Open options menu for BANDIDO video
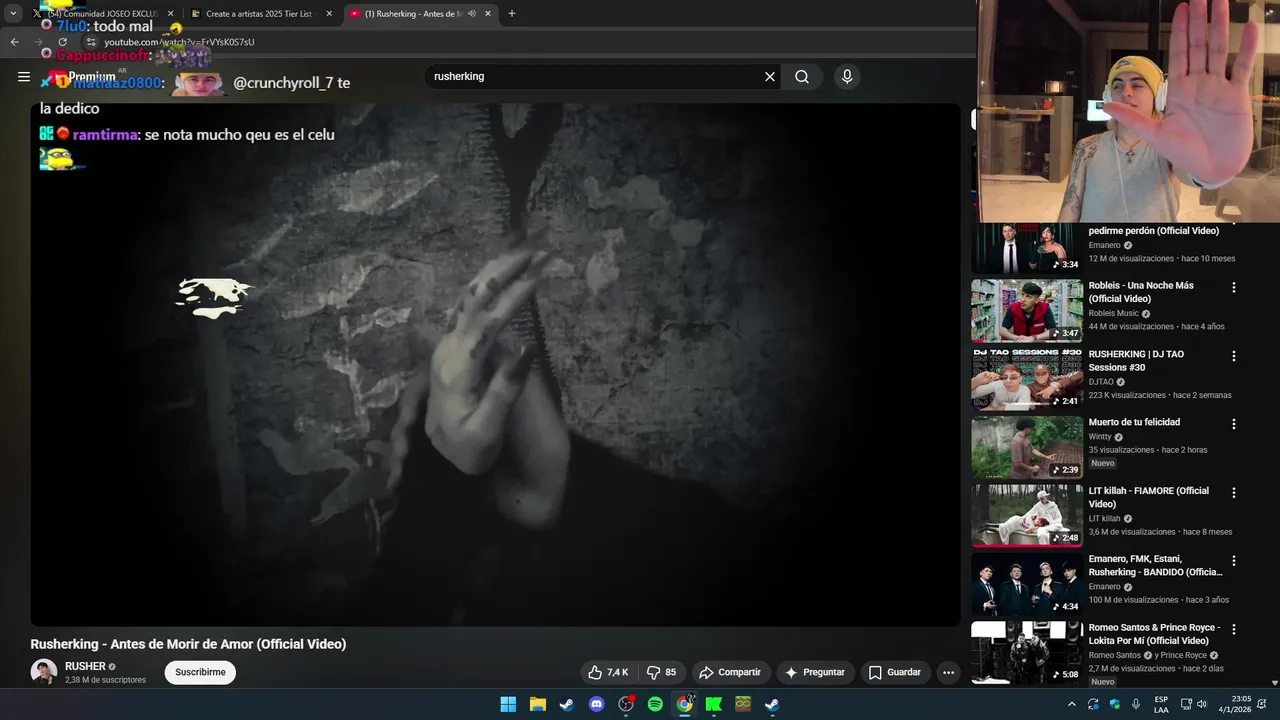The height and width of the screenshot is (720, 1280). [x=1233, y=561]
